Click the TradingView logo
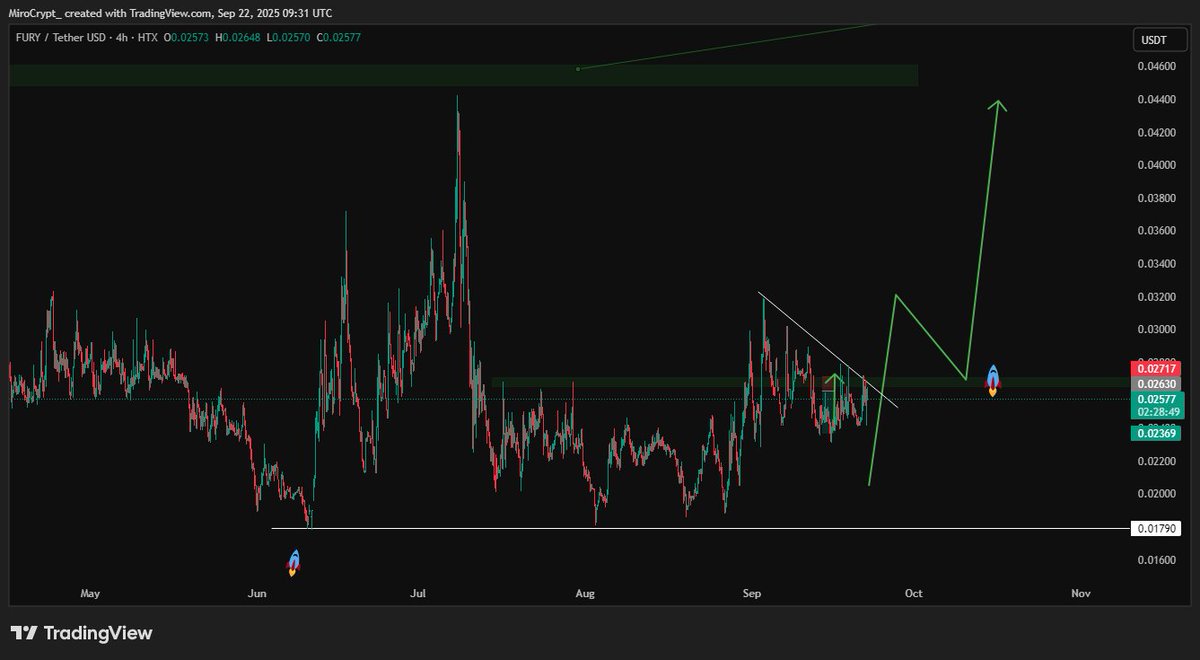The height and width of the screenshot is (660, 1200). tap(82, 633)
